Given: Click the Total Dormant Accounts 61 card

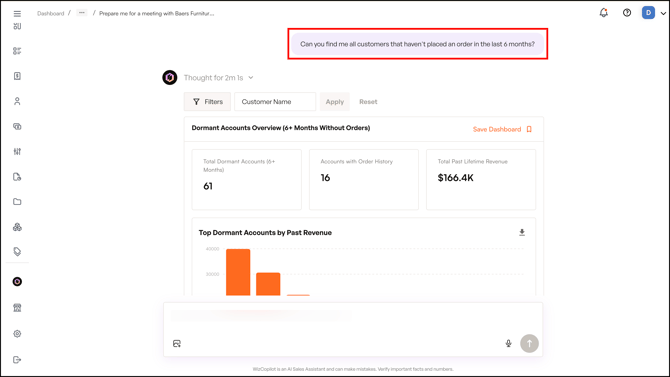Looking at the screenshot, I should 247,180.
